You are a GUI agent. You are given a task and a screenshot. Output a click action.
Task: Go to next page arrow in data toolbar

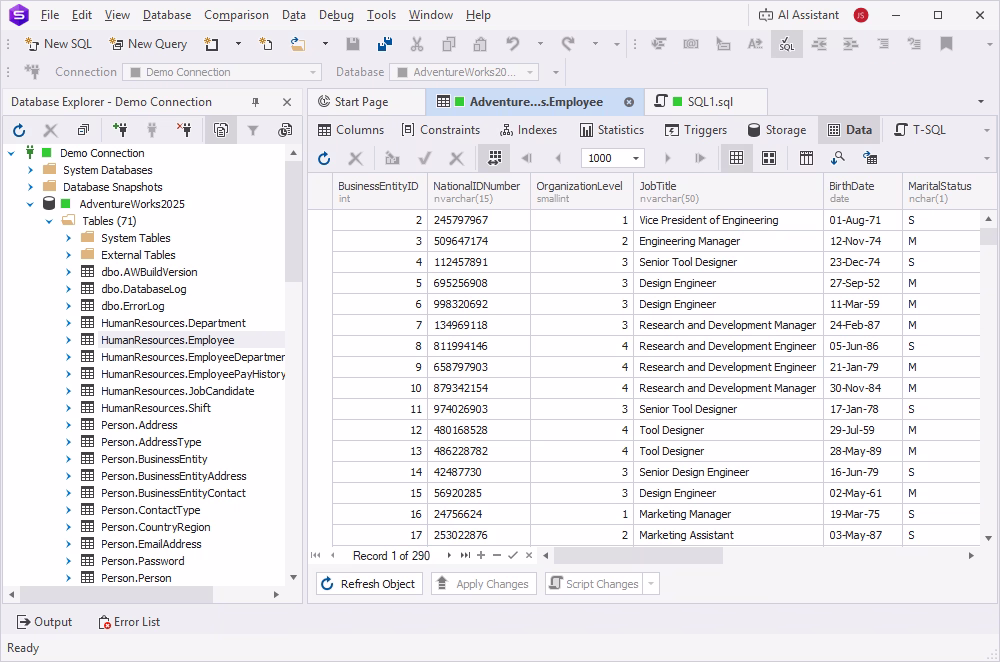point(668,158)
